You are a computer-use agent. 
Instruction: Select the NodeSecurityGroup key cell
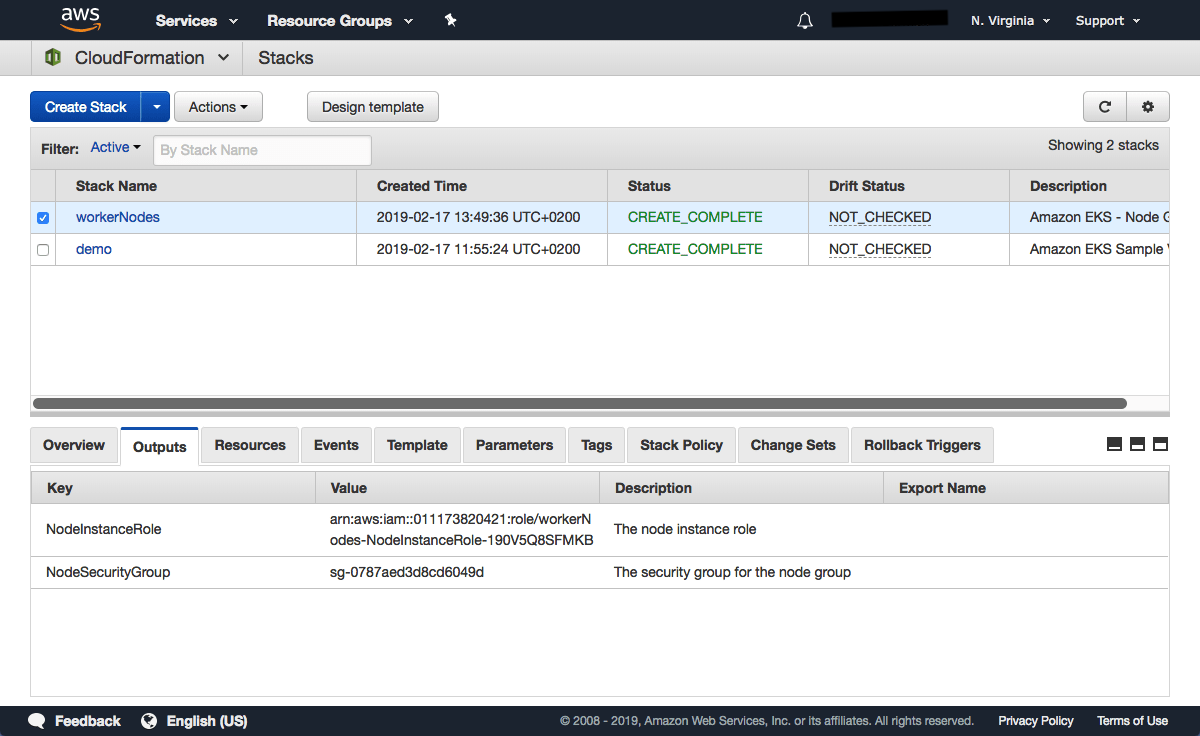[x=108, y=572]
